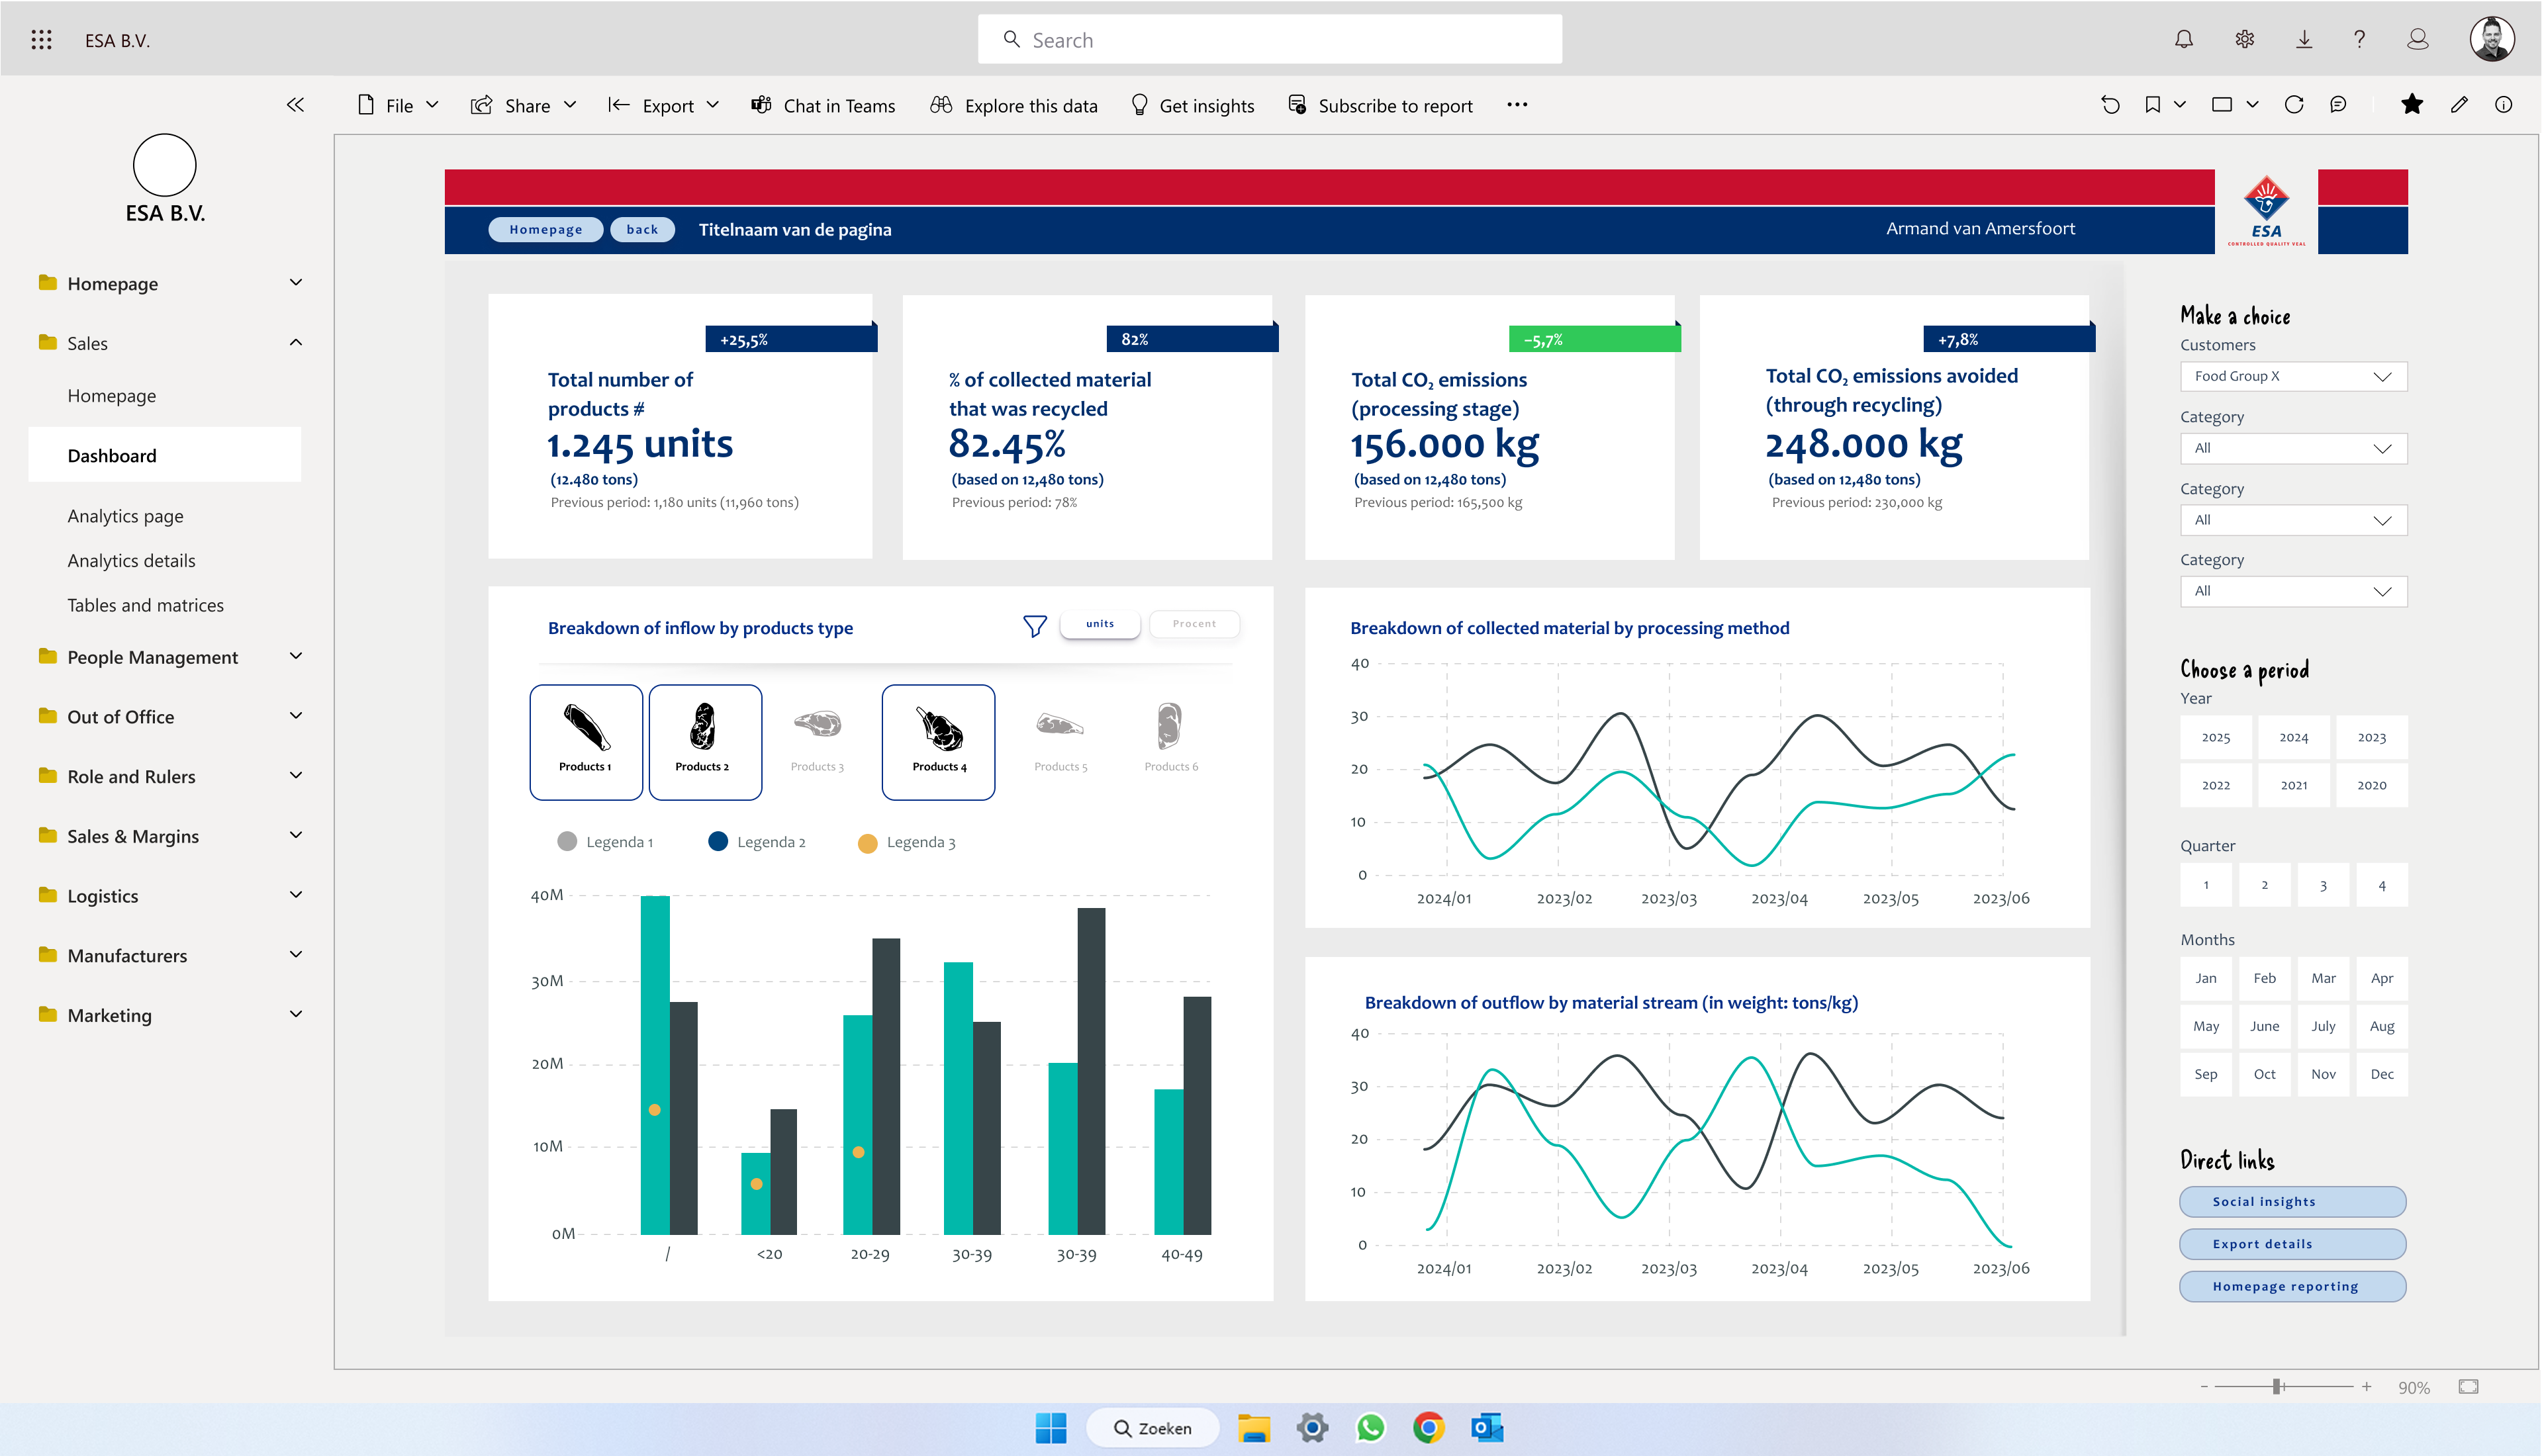This screenshot has width=2542, height=1456.
Task: Click the zoom slider handle
Action: pos(2276,1387)
